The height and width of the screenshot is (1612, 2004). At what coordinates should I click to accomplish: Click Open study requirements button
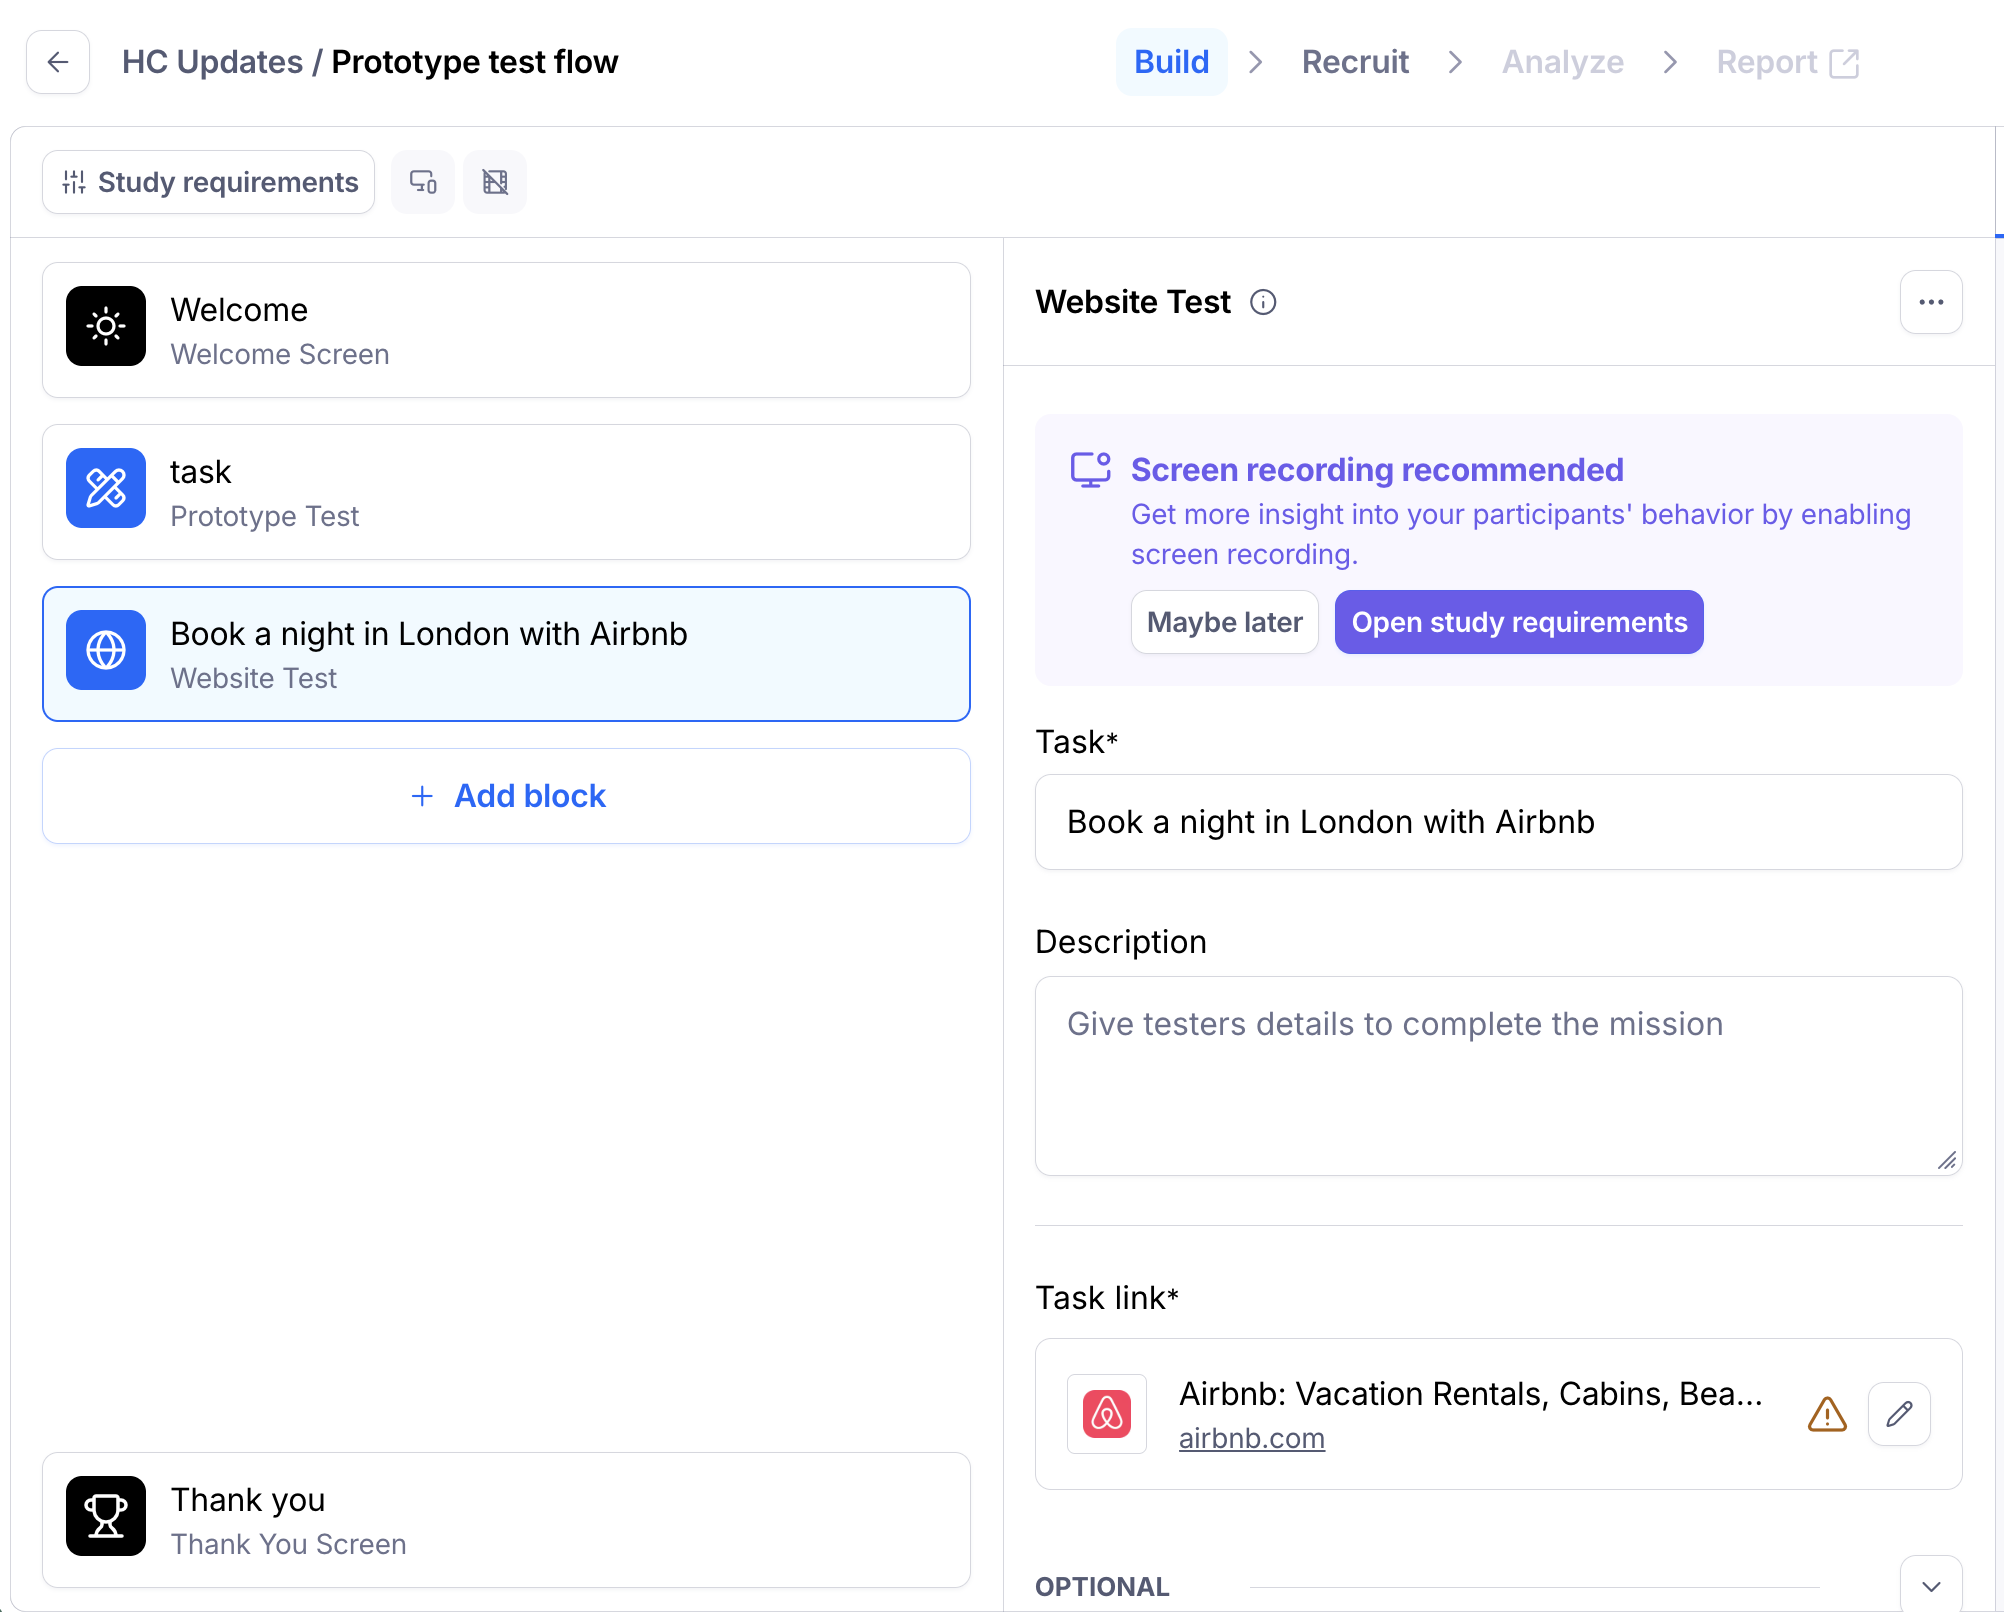click(x=1519, y=622)
